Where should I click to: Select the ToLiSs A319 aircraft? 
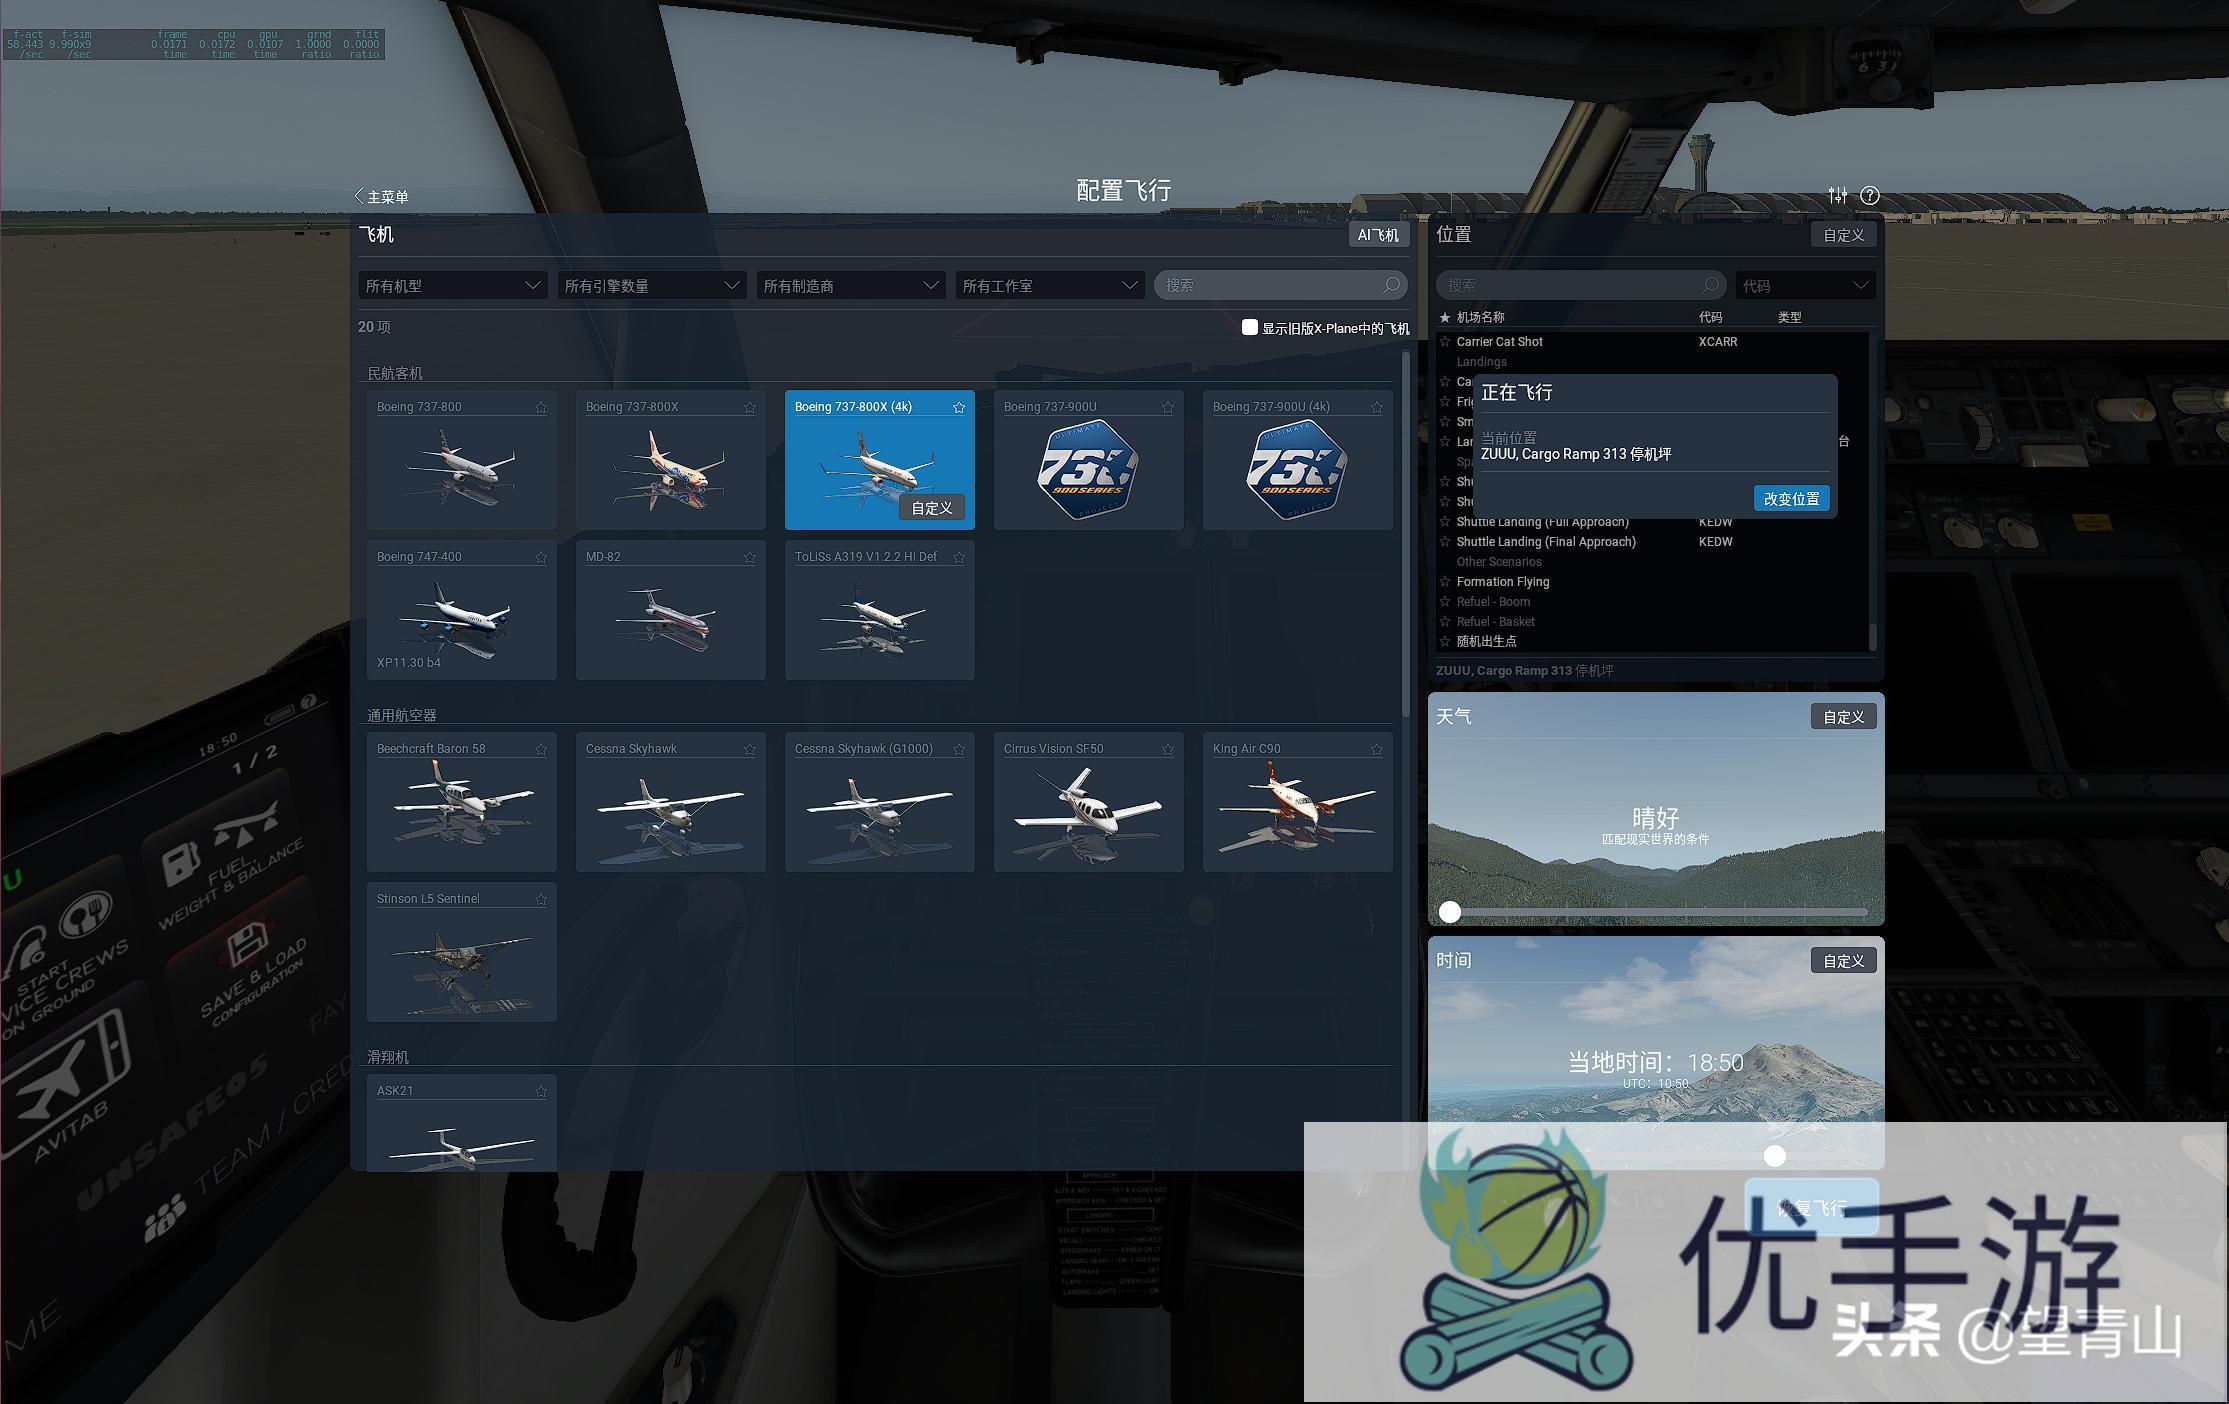[x=880, y=610]
